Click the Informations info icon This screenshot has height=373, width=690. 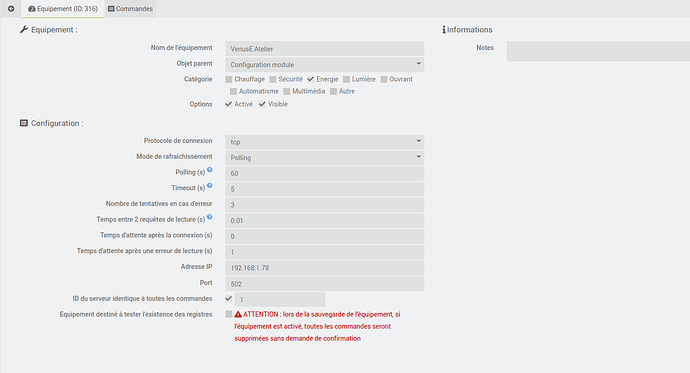click(x=444, y=29)
